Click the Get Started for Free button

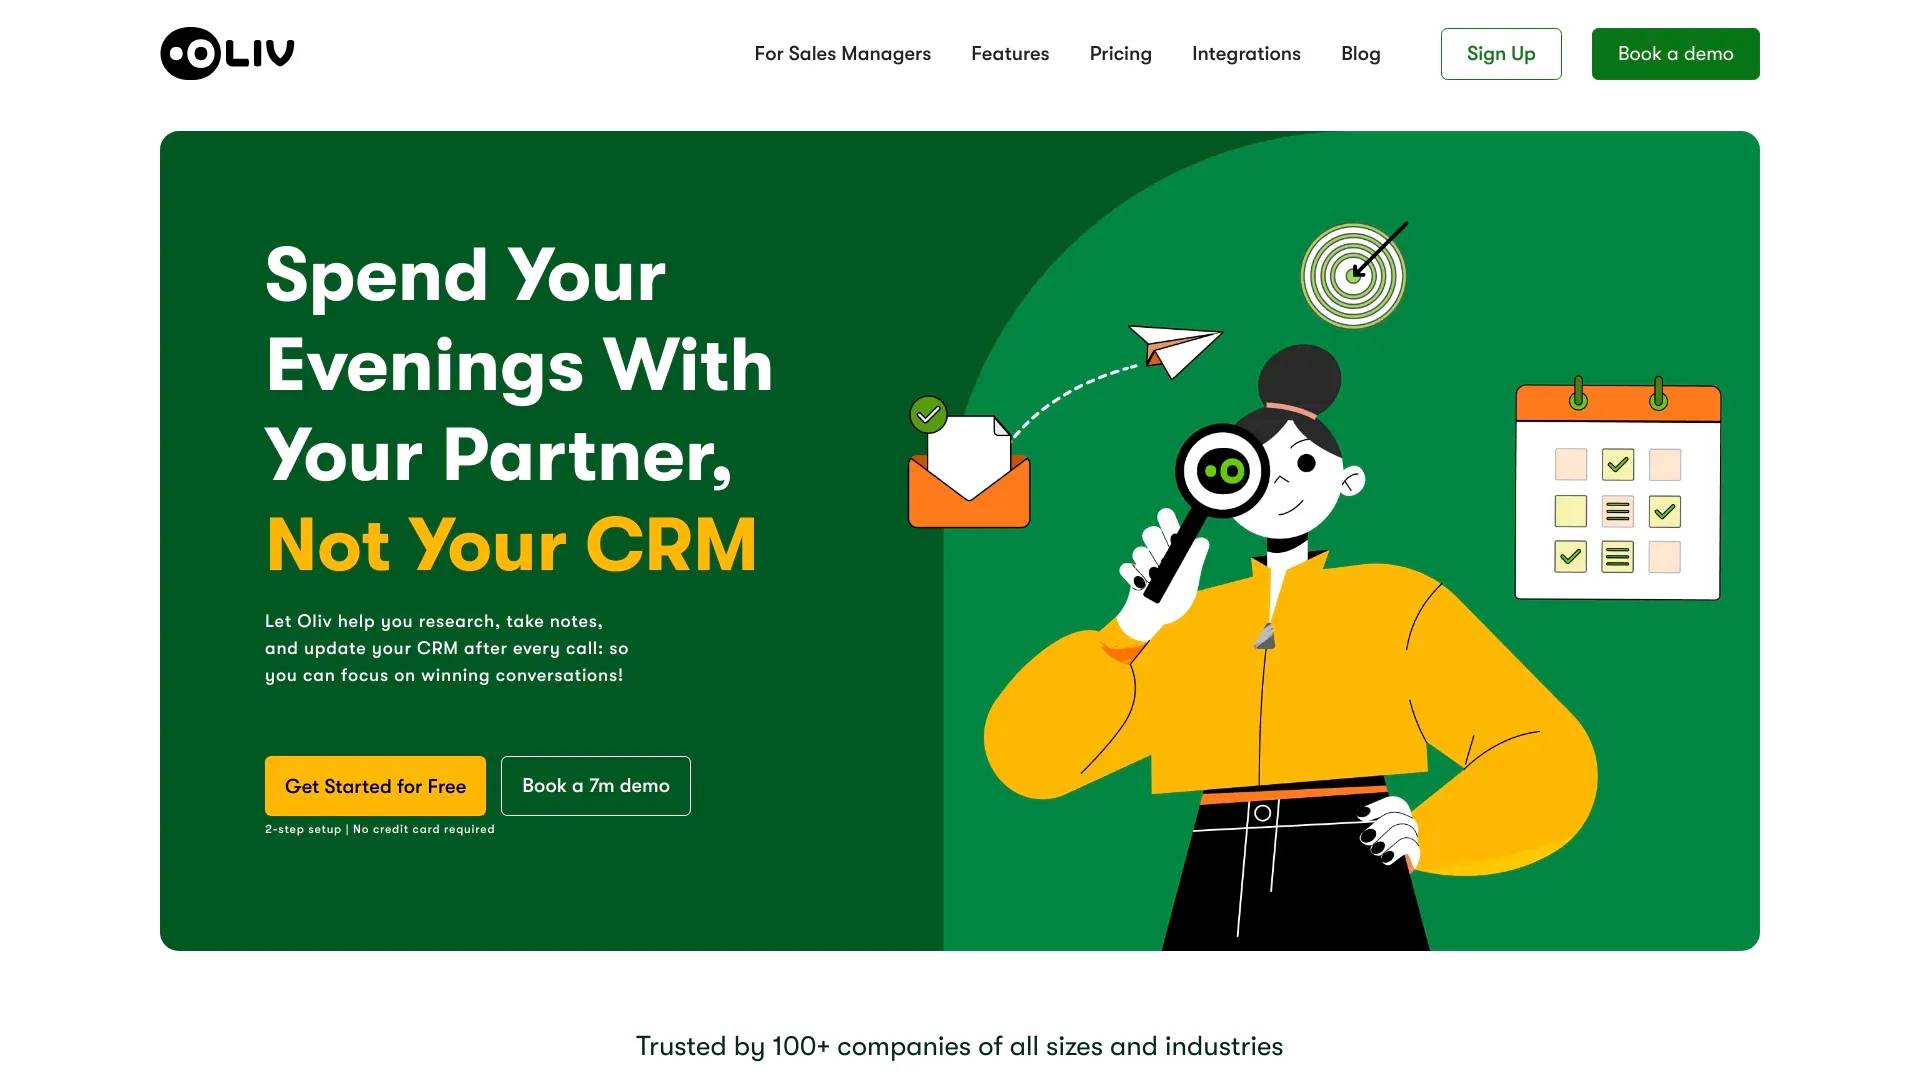point(375,785)
